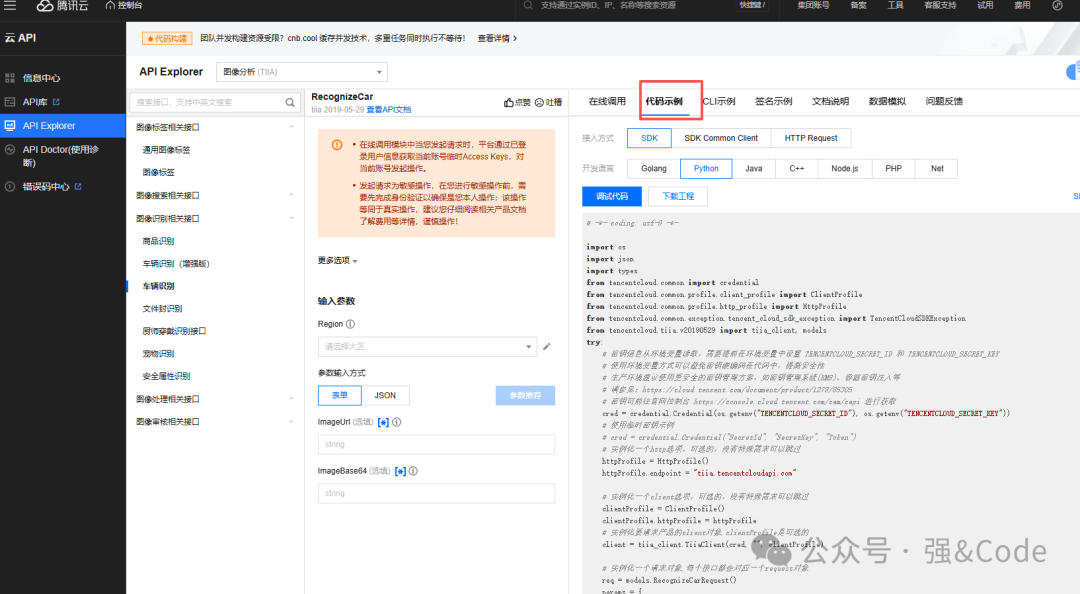Image resolution: width=1080 pixels, height=594 pixels.
Task: Open the 图像分析 (TIIA) product dropdown
Action: [302, 72]
